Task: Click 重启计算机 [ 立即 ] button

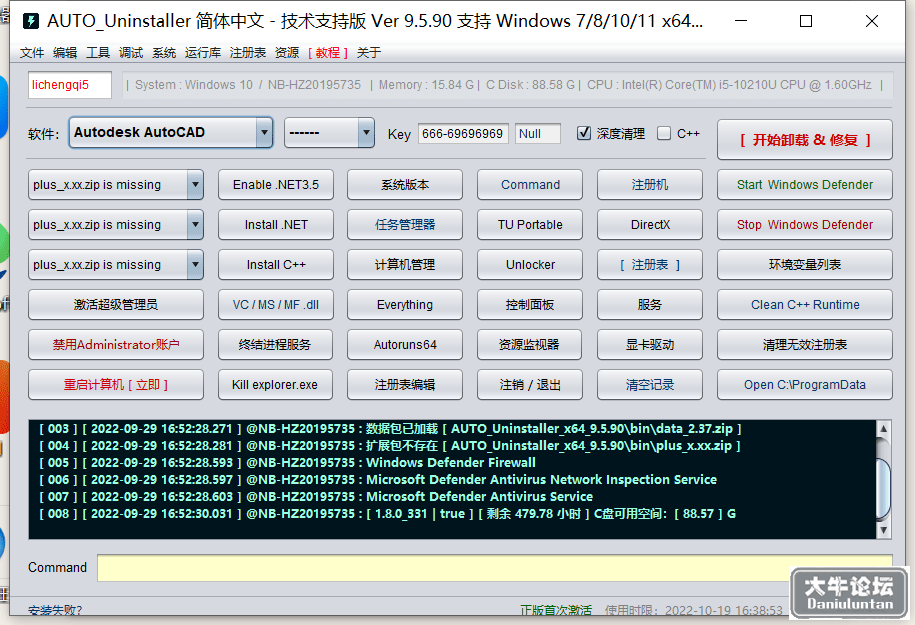Action: click(116, 385)
